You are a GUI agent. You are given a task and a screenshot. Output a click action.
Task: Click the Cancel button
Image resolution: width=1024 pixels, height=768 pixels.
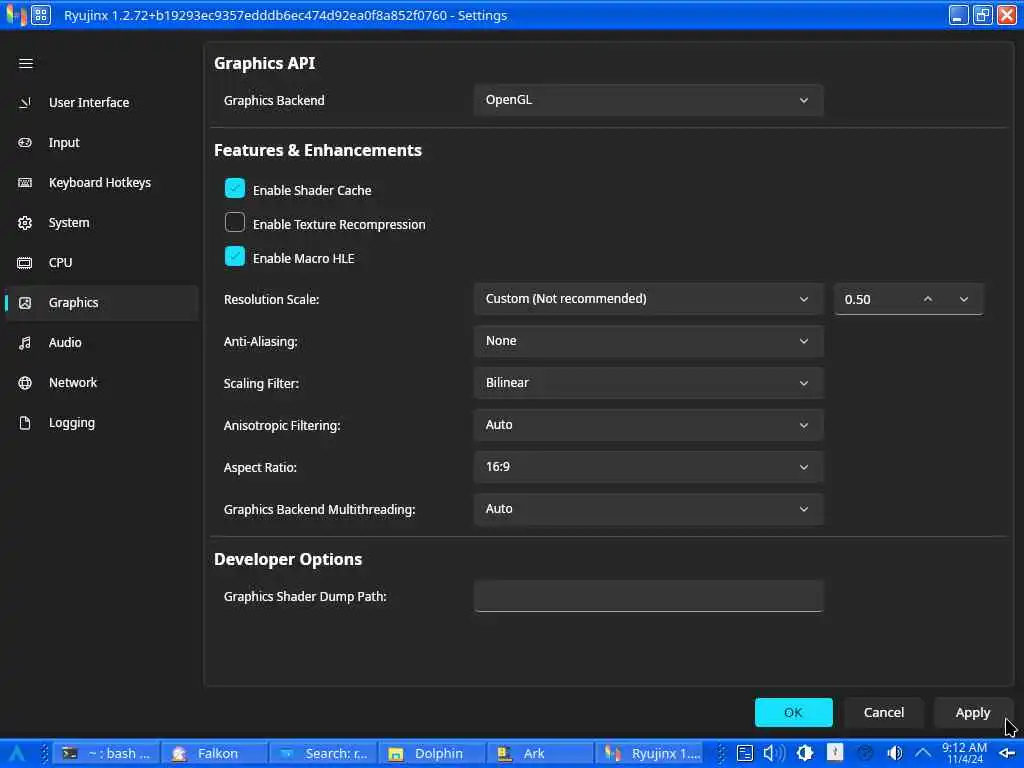[884, 712]
